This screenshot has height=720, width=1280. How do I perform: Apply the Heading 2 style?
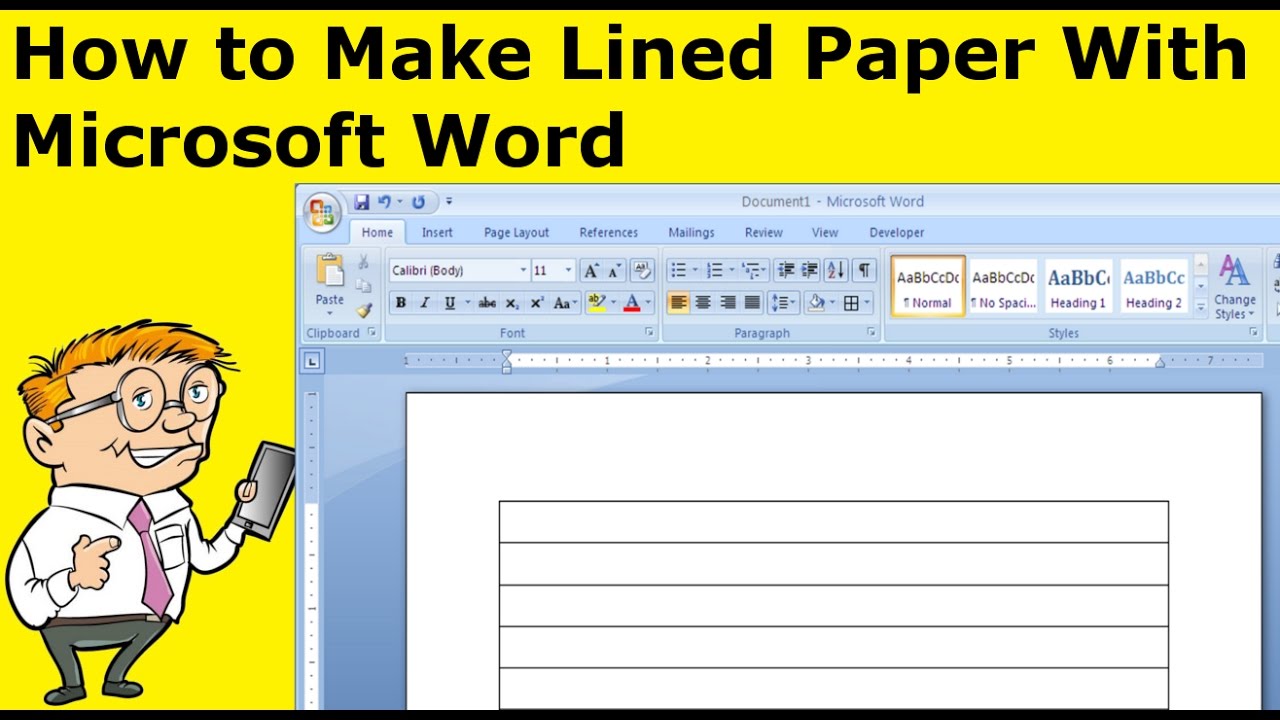click(x=1153, y=288)
